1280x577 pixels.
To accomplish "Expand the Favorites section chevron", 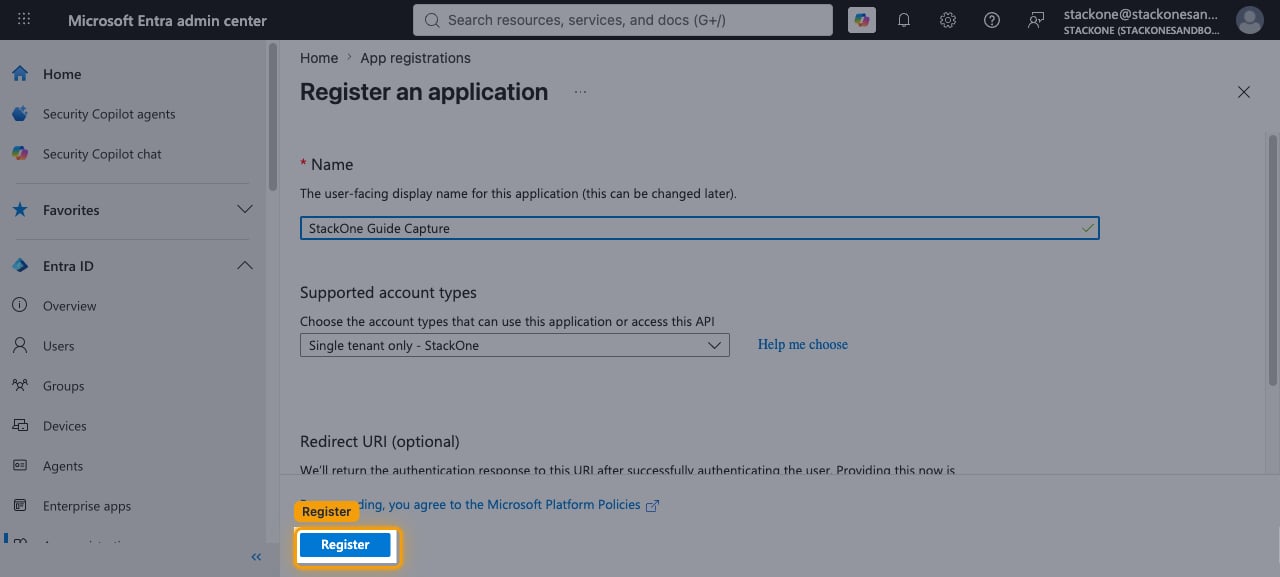I will click(244, 210).
